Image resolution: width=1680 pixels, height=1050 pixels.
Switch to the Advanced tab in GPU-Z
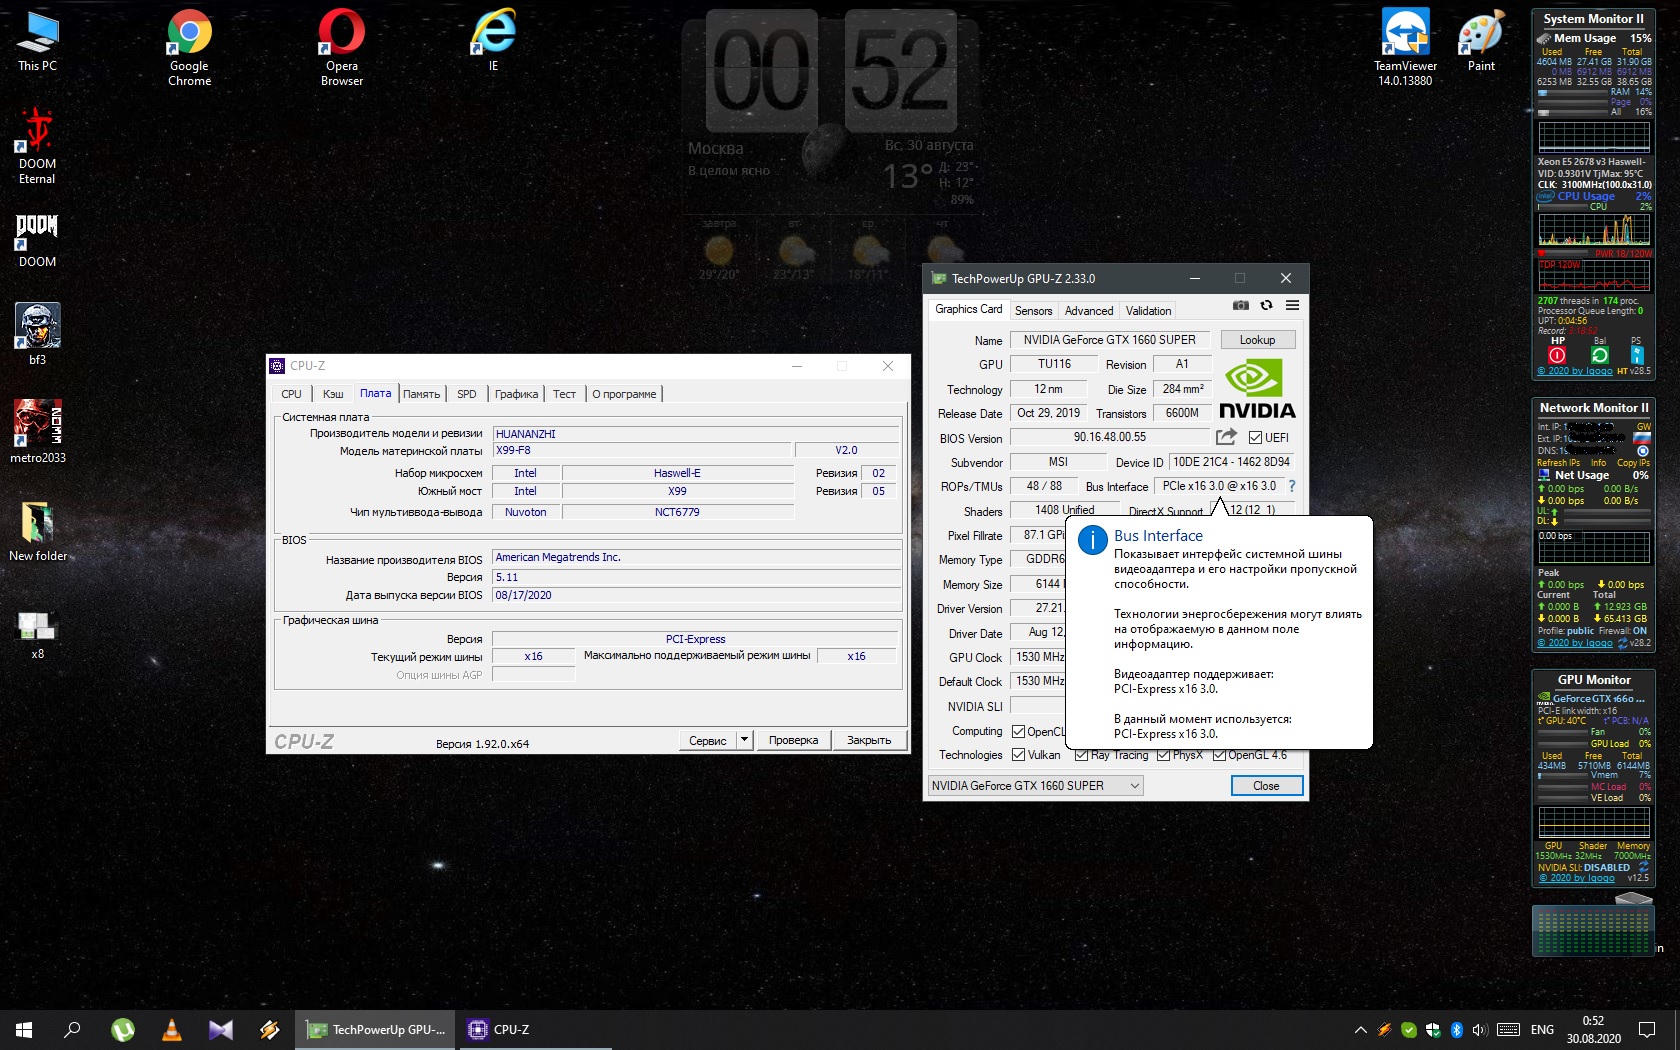[1088, 311]
